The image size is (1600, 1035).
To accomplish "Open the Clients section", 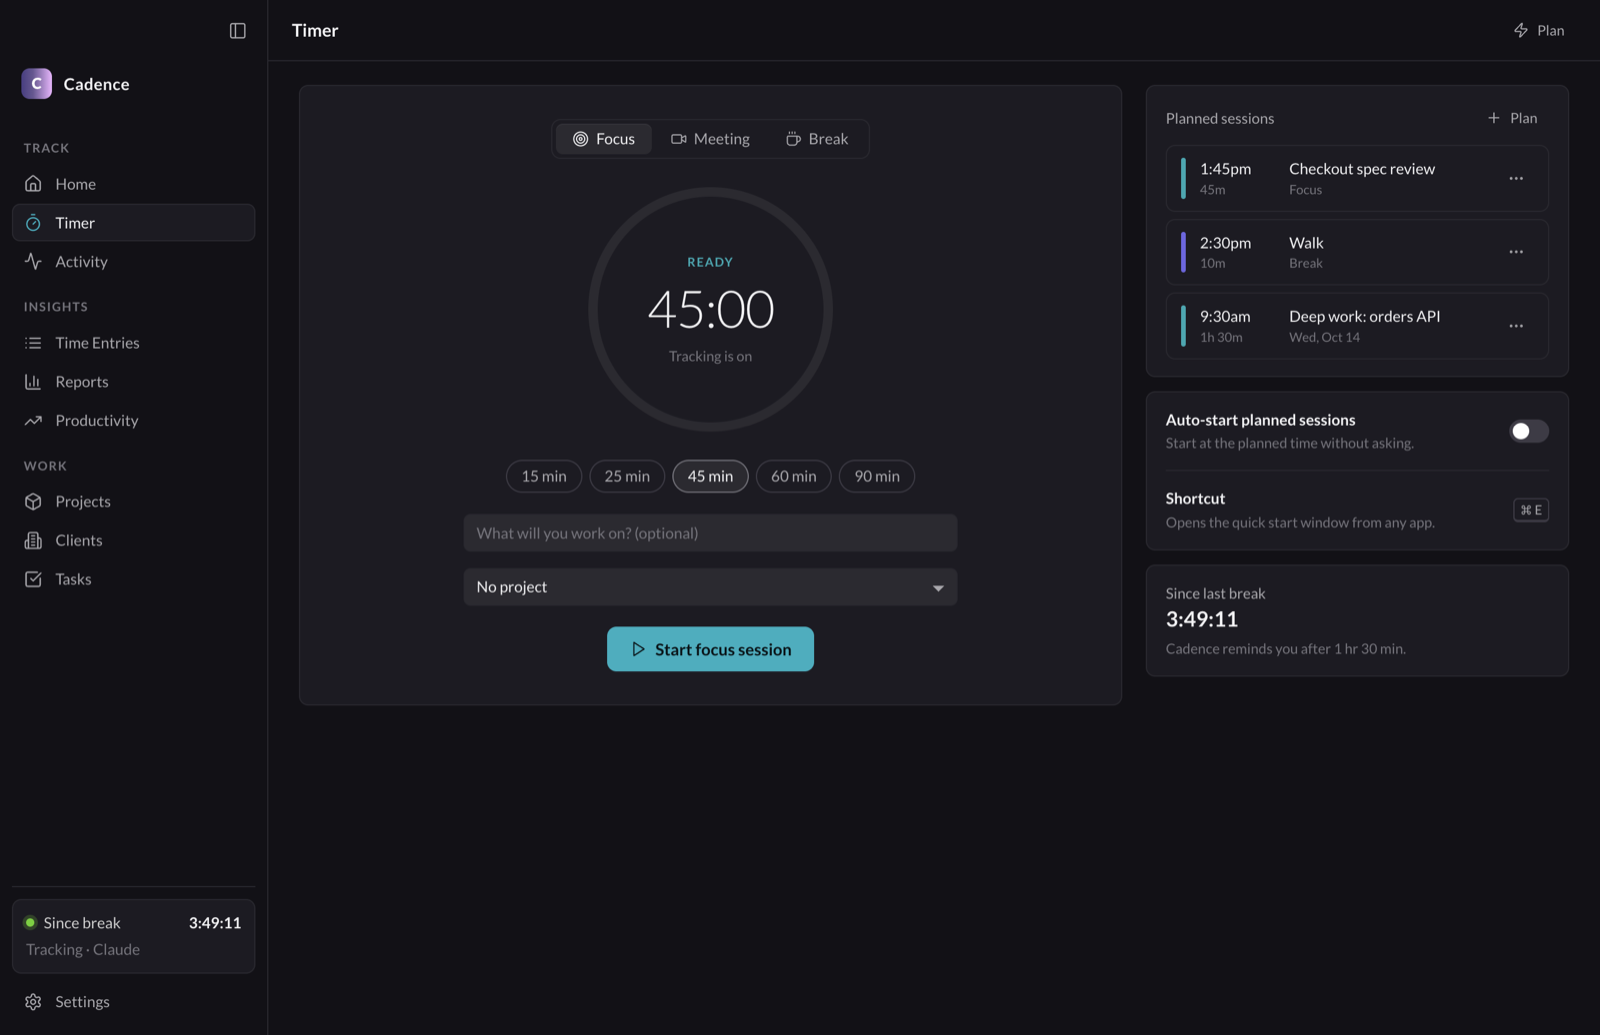I will [133, 541].
